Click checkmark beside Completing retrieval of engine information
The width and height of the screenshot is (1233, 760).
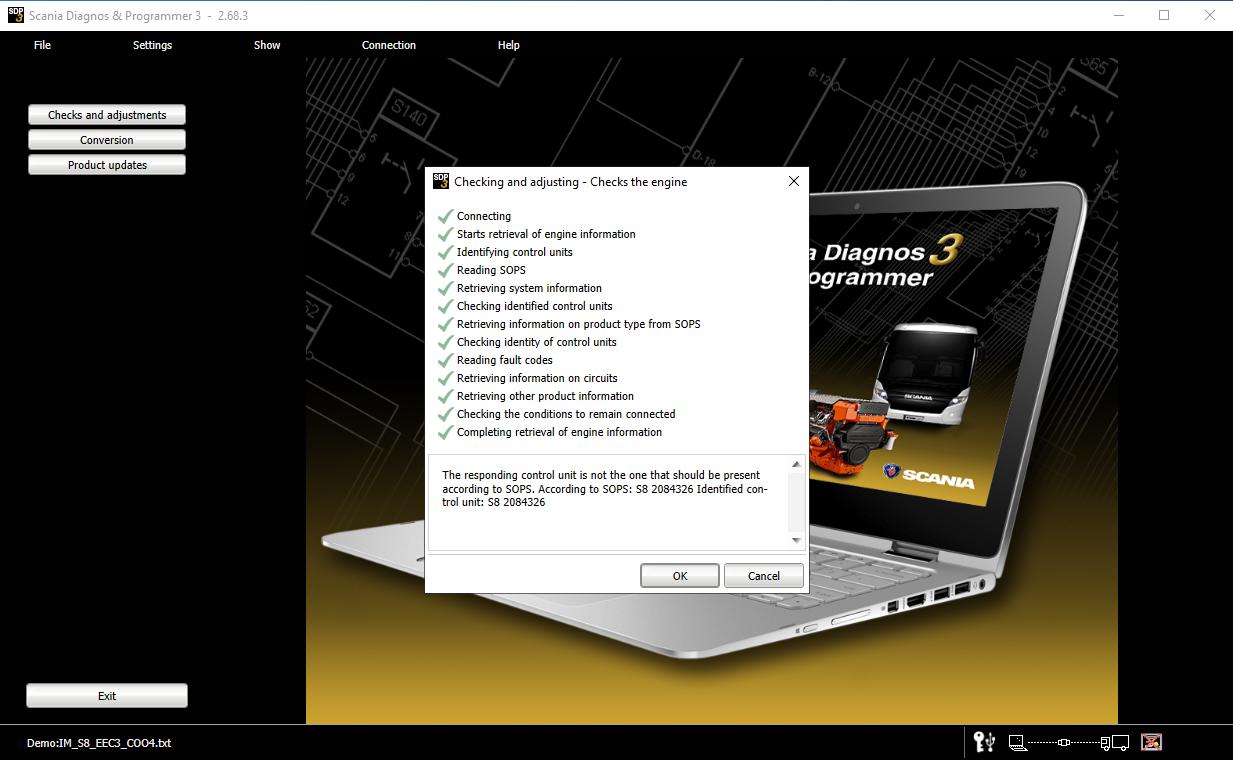coord(446,432)
